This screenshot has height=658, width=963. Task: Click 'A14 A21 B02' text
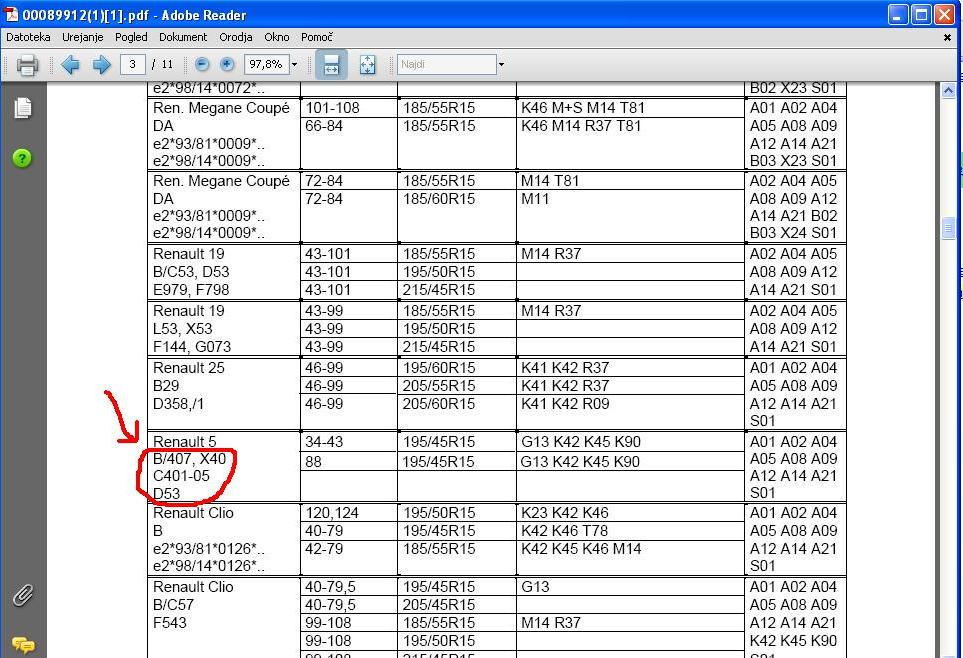coord(793,216)
